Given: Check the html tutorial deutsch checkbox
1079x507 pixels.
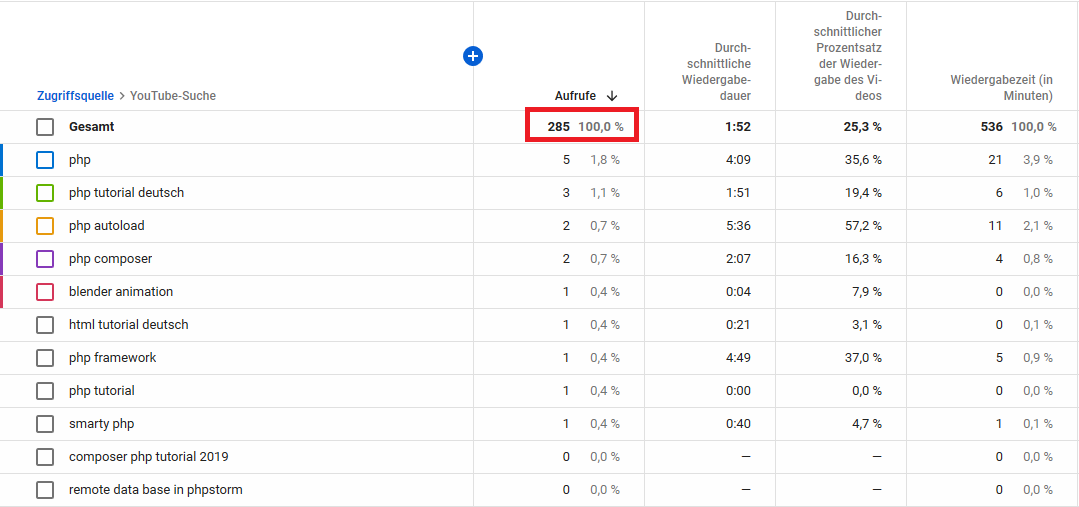Looking at the screenshot, I should [45, 325].
